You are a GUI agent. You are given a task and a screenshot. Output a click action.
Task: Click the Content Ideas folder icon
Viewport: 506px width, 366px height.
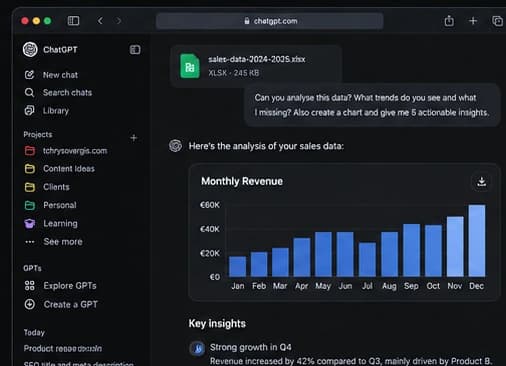(30, 169)
